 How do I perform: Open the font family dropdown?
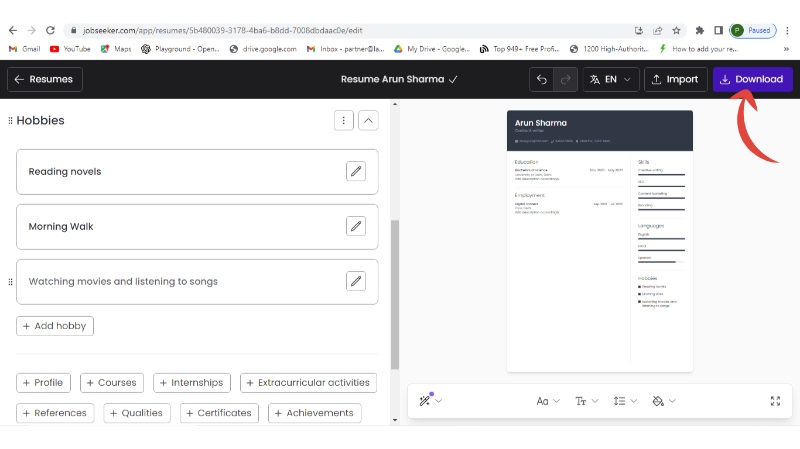548,401
